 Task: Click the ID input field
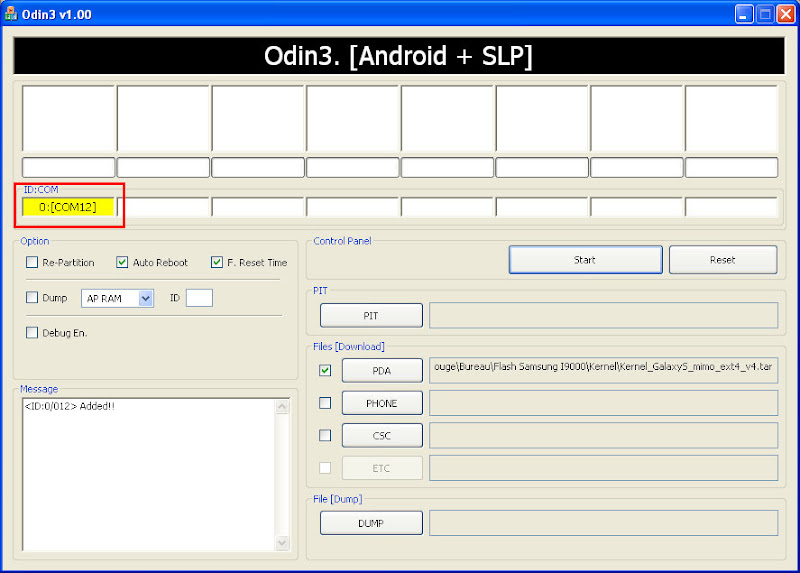(199, 298)
